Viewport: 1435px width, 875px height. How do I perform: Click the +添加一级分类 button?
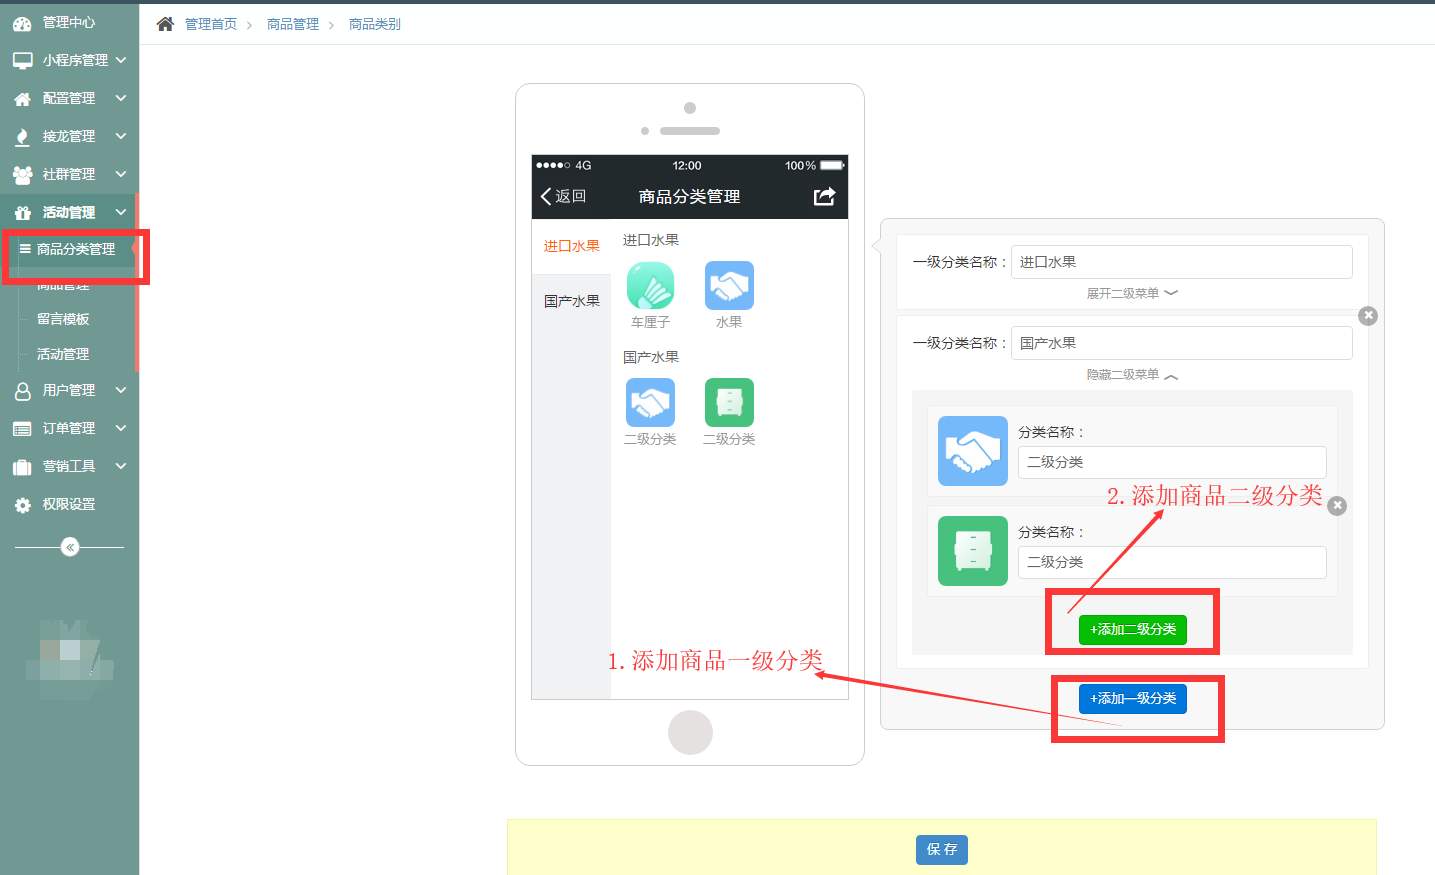[1132, 698]
